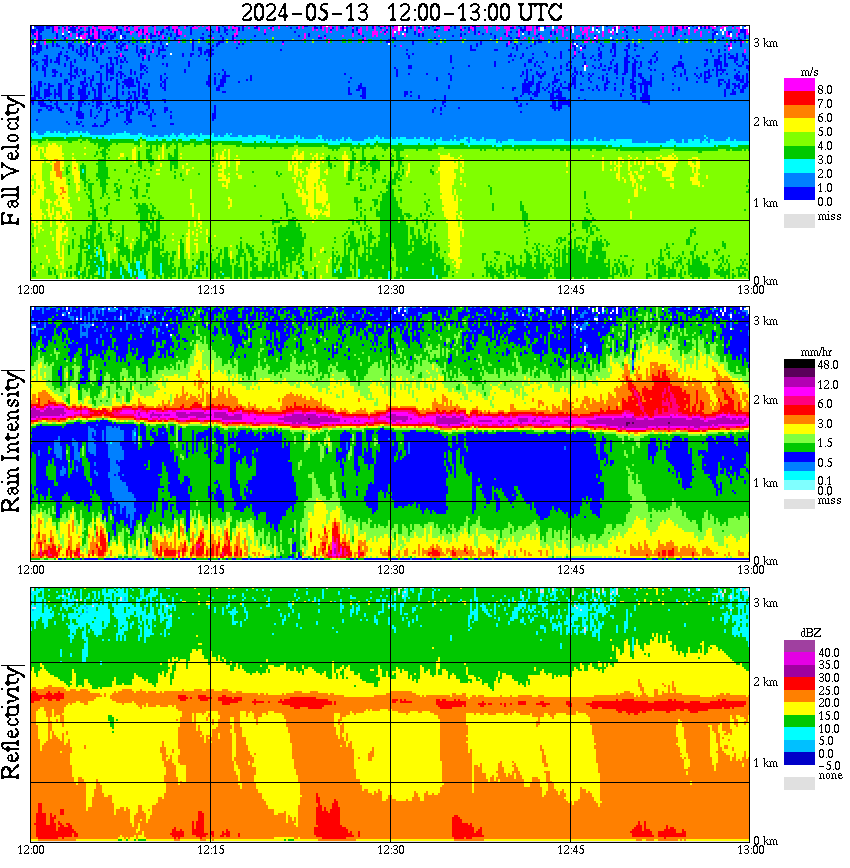Click the miss label in the m/s legend
The image size is (850, 868).
coord(829,216)
